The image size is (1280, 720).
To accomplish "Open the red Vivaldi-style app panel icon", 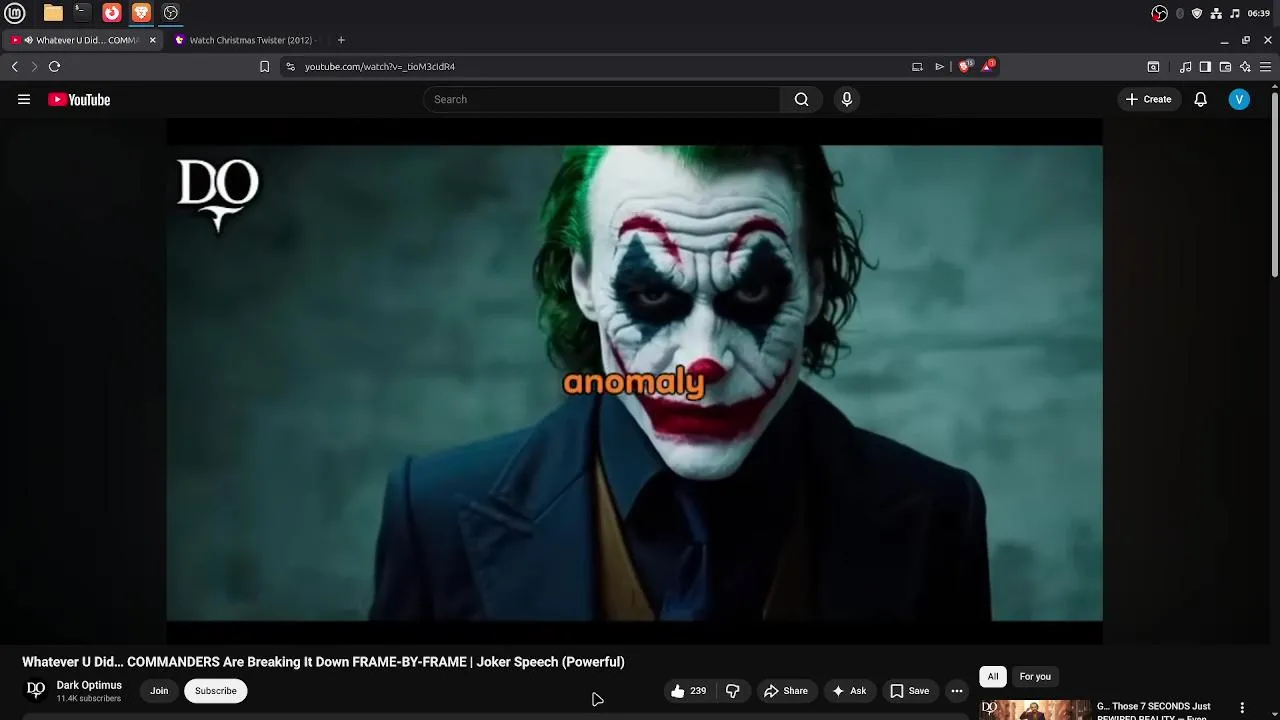I will [112, 13].
